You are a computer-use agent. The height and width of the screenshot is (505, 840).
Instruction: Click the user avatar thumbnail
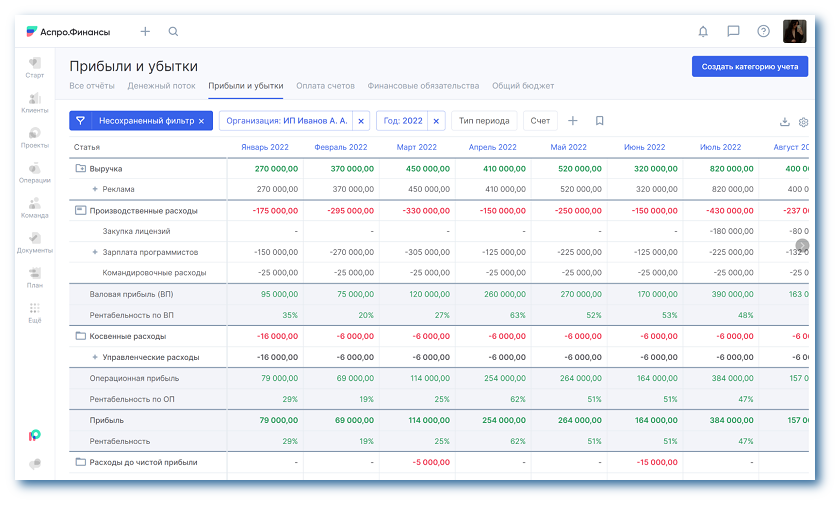click(x=795, y=32)
